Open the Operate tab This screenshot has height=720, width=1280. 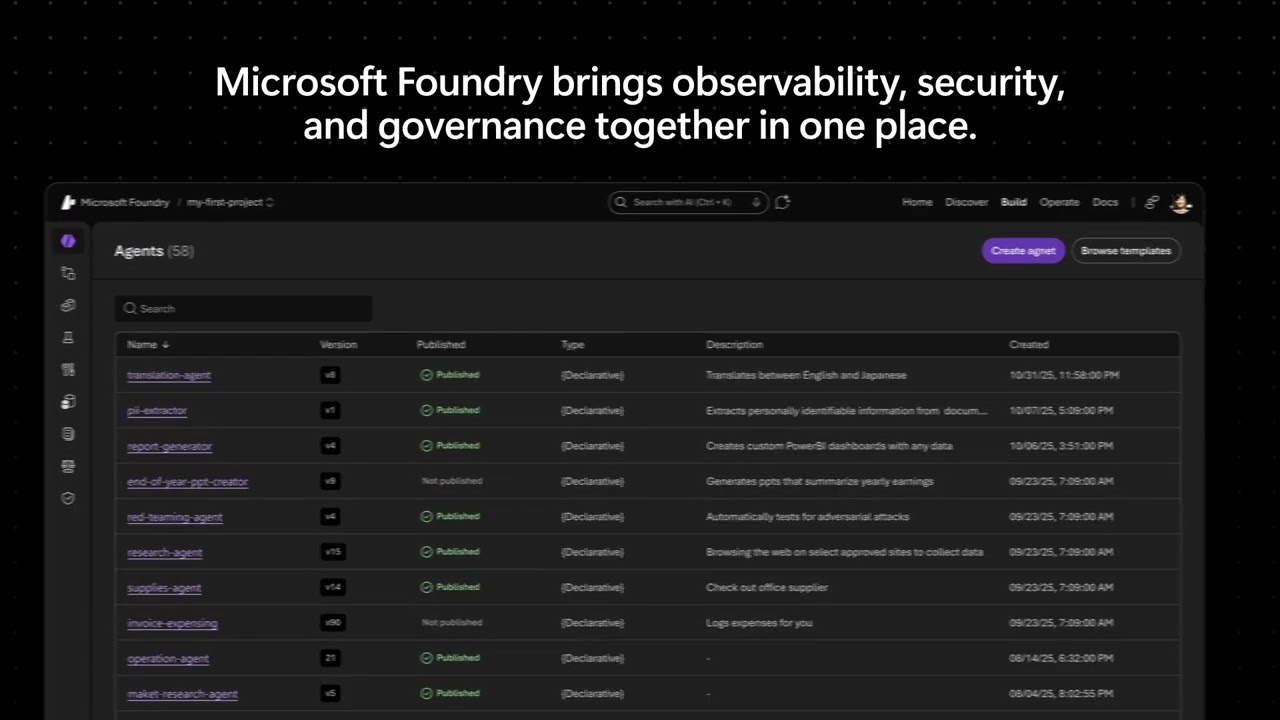pyautogui.click(x=1059, y=202)
